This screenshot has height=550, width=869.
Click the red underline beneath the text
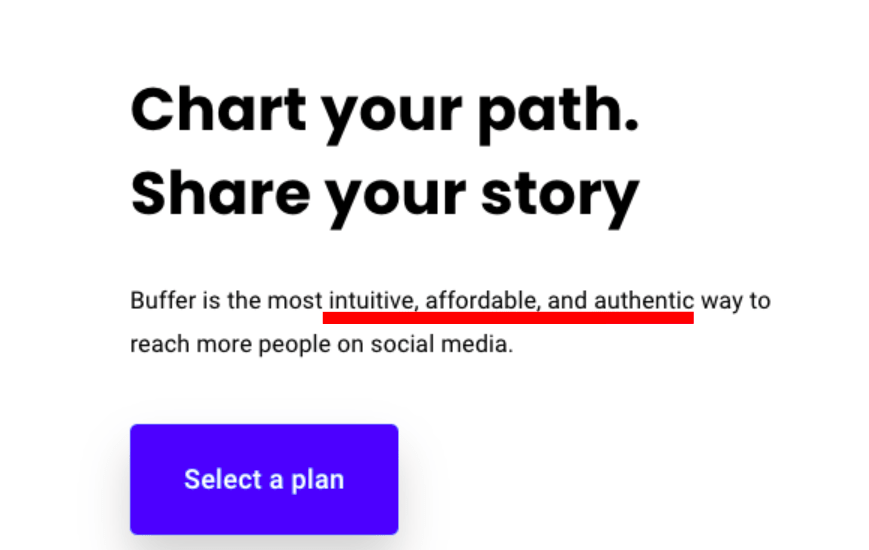tap(508, 317)
